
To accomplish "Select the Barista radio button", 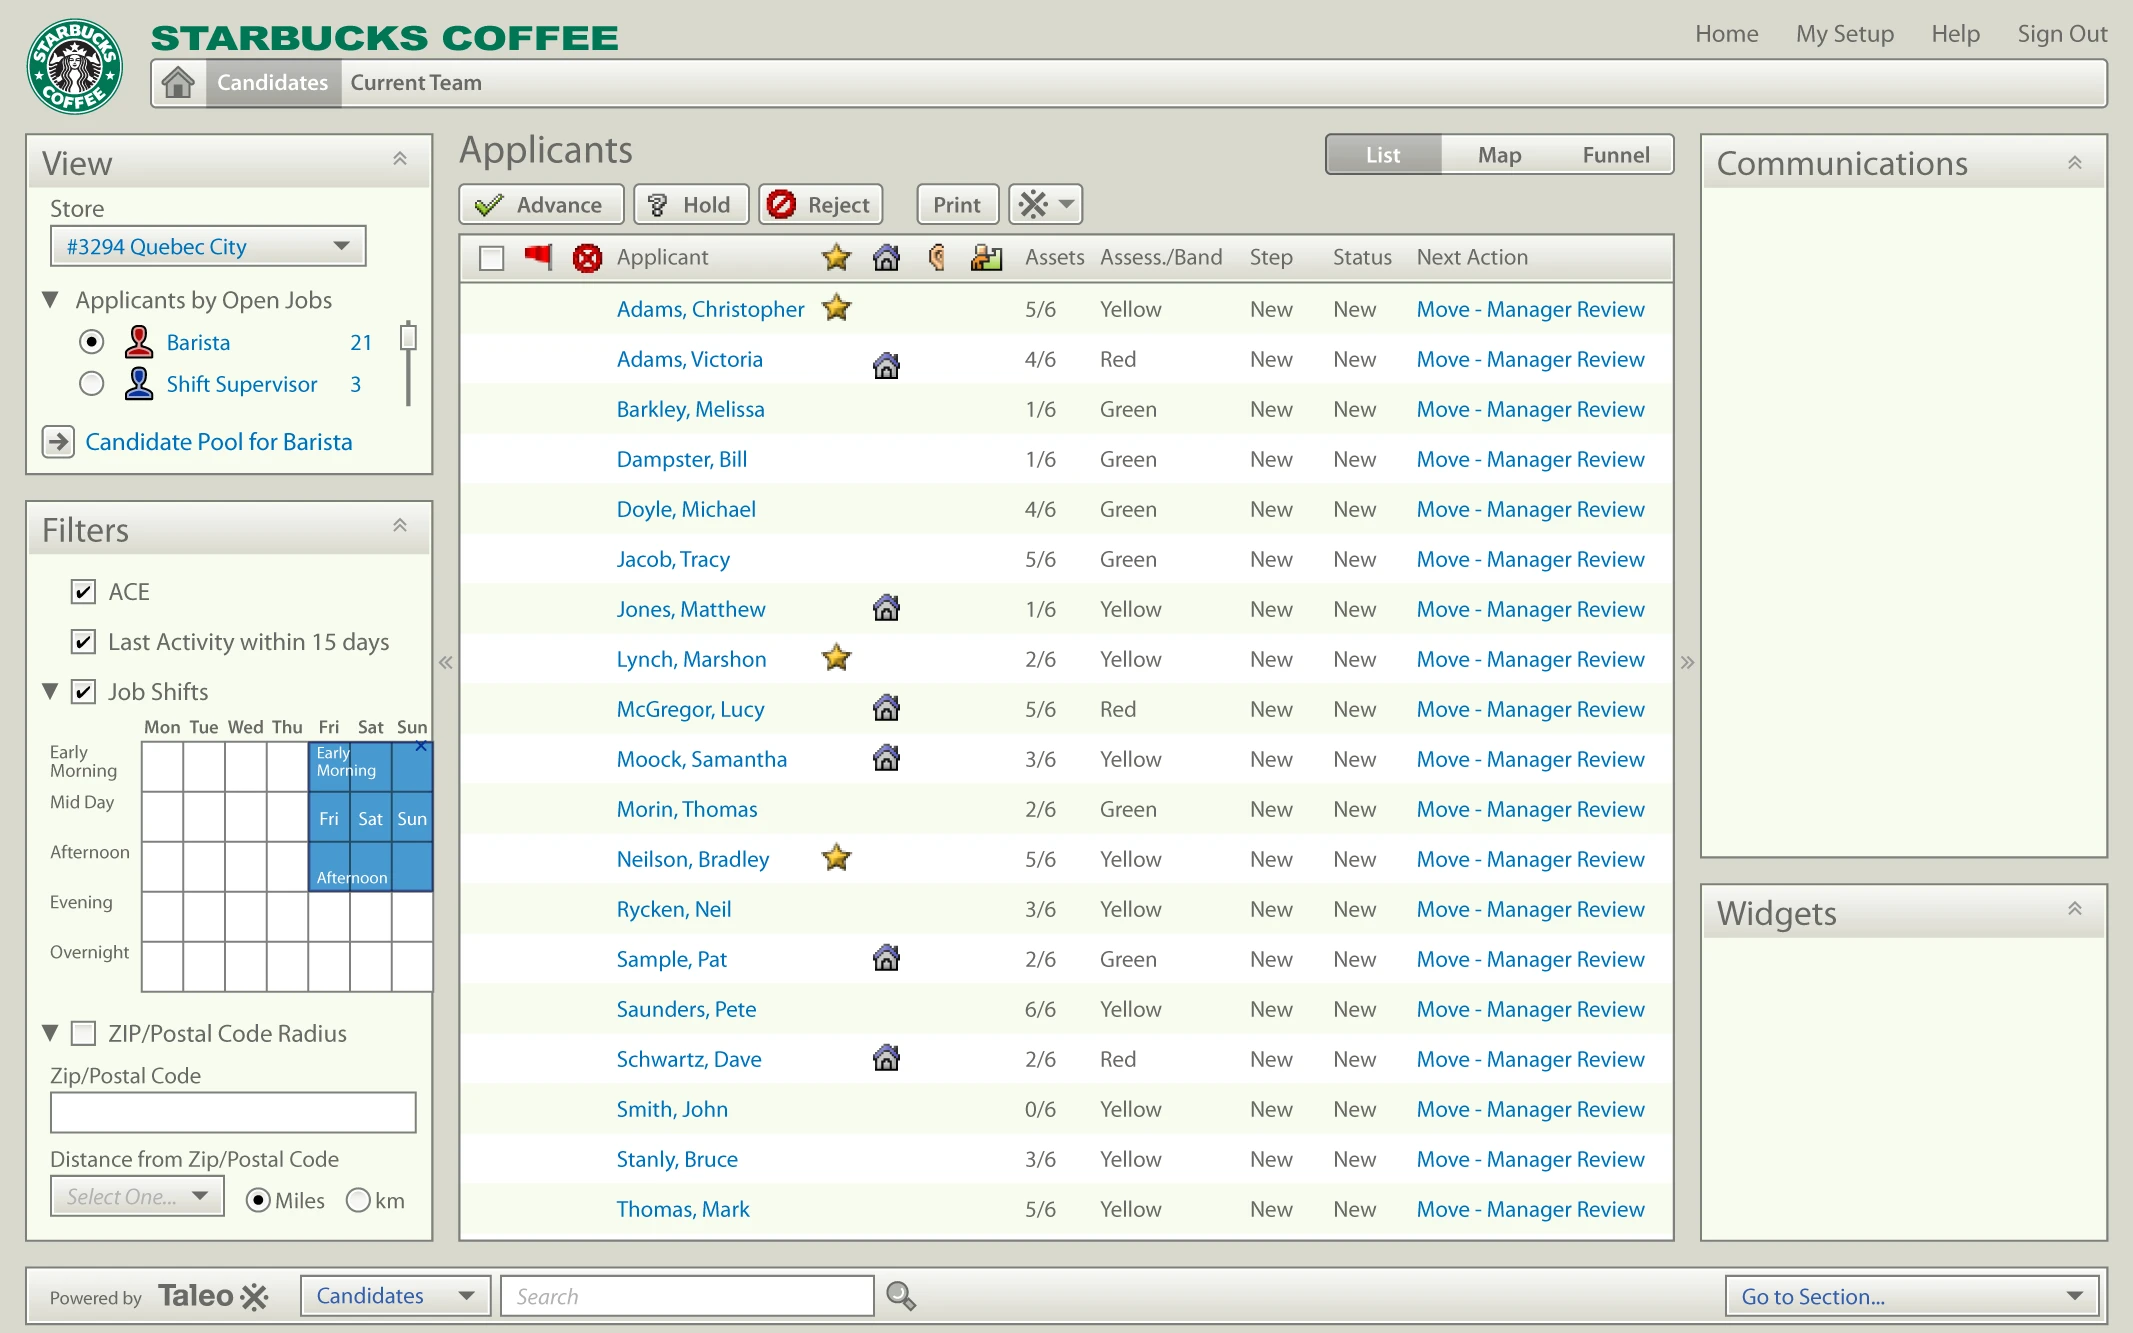I will pos(91,342).
